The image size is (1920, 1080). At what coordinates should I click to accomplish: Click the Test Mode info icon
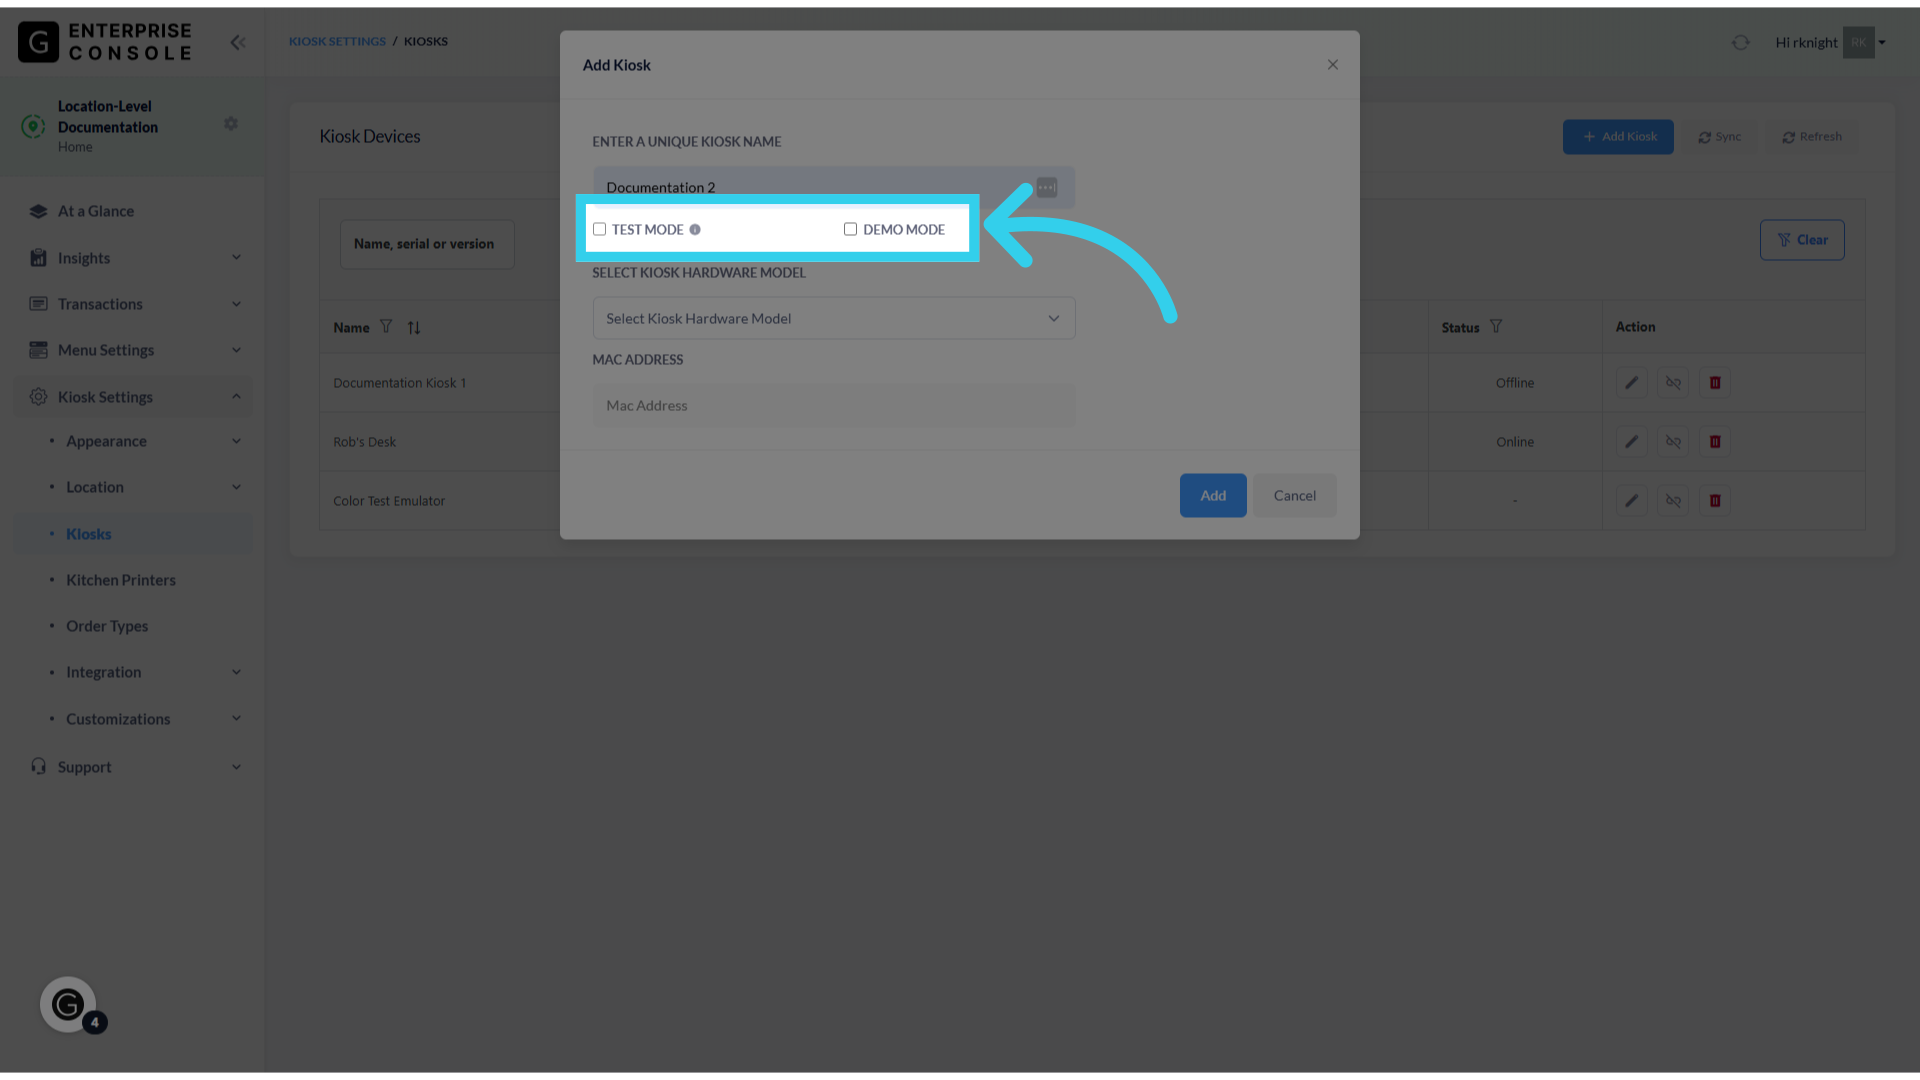(695, 230)
